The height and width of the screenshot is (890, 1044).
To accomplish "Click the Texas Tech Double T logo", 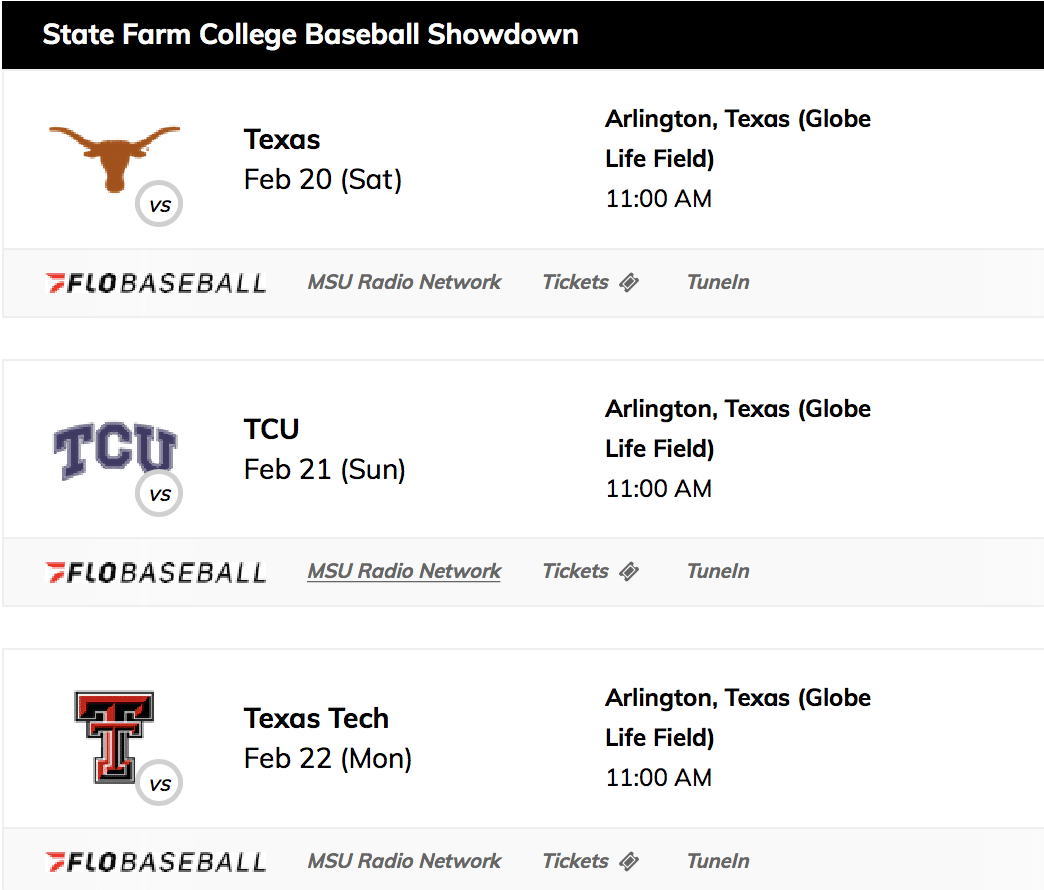I will click(x=115, y=737).
